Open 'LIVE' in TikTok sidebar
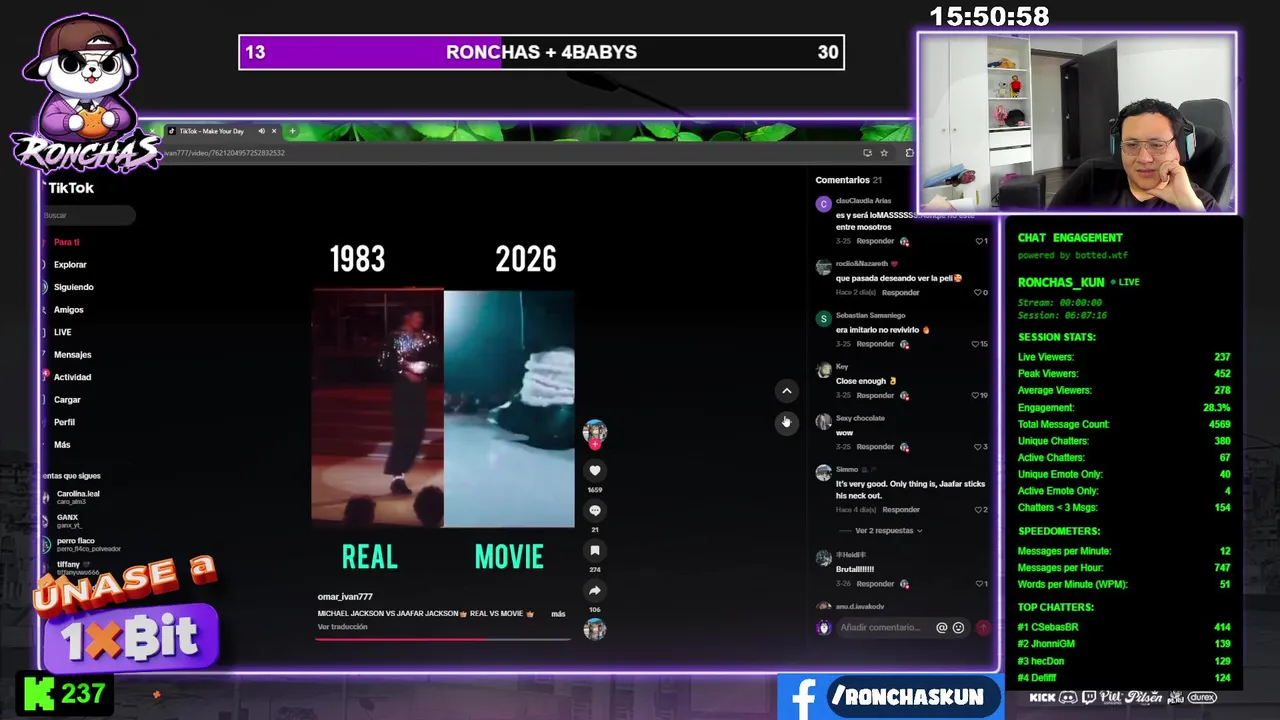Image resolution: width=1280 pixels, height=720 pixels. tap(63, 332)
